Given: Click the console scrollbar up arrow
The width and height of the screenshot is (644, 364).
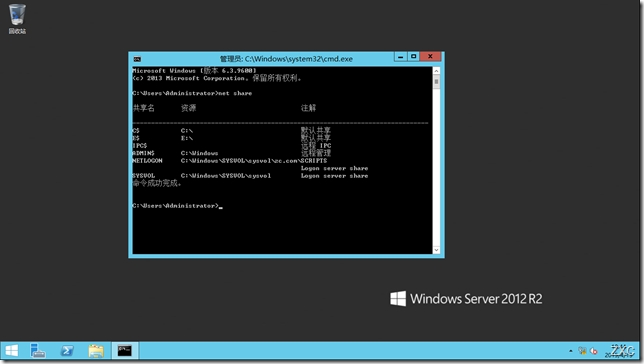Looking at the screenshot, I should [436, 71].
